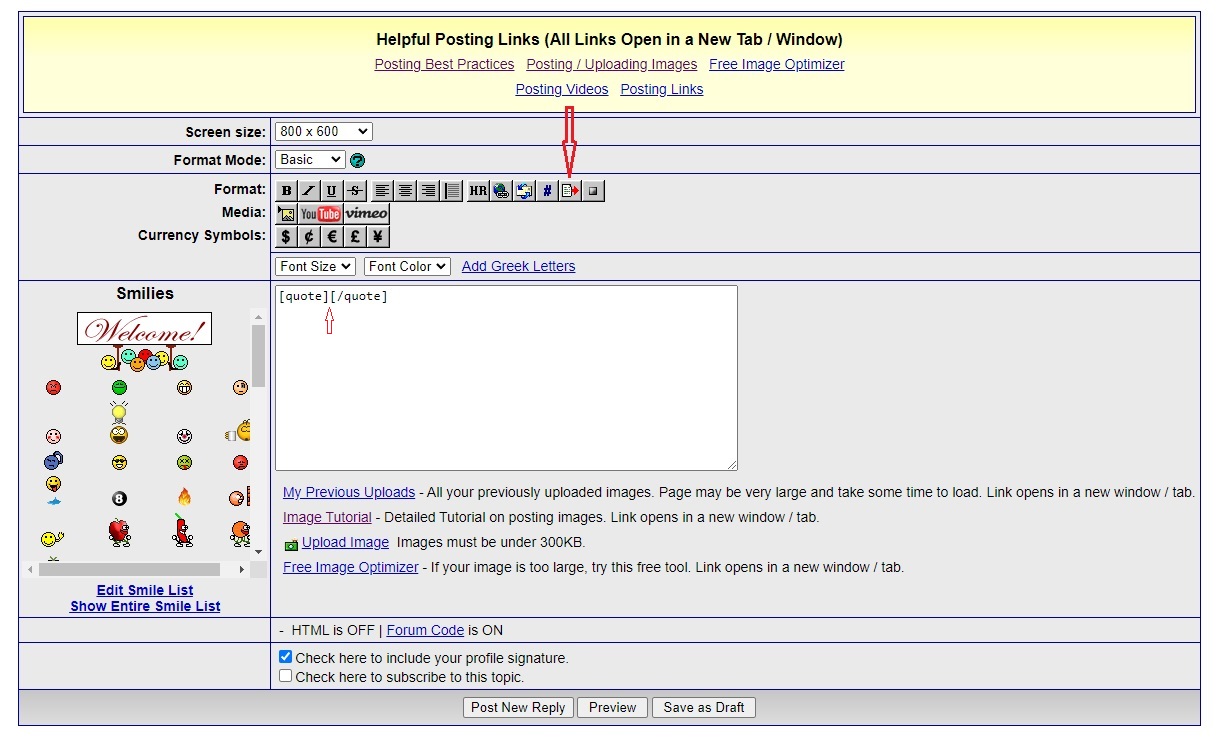This screenshot has height=738, width=1220.
Task: Open Posting Links link
Action: point(662,89)
